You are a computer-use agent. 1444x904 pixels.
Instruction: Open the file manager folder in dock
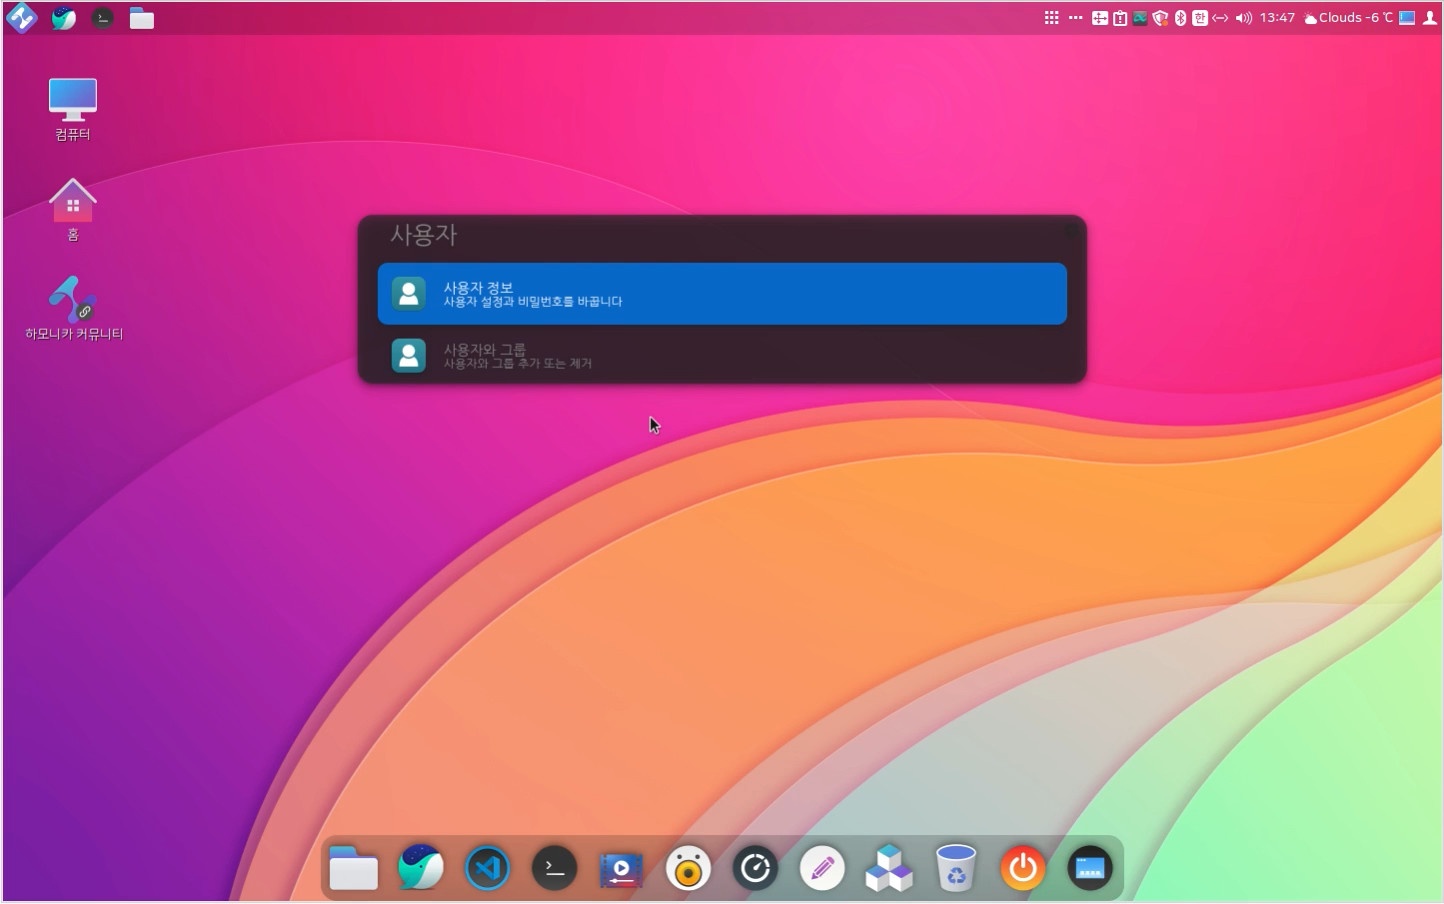point(353,868)
